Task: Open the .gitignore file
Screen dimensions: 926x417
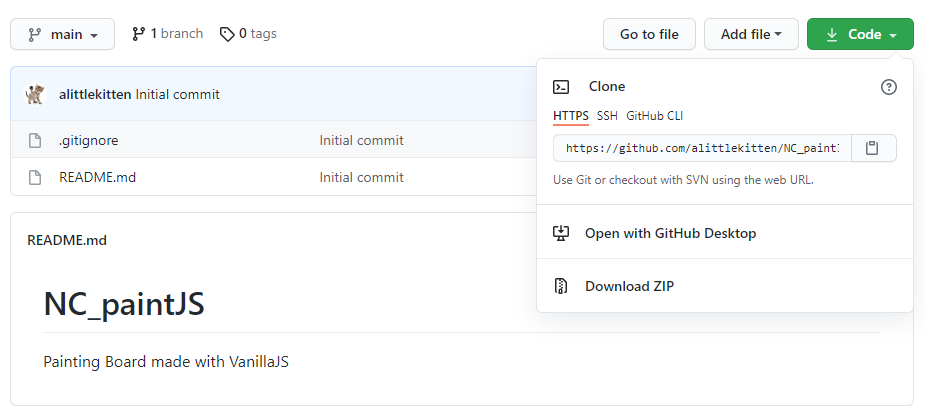Action: coord(89,141)
